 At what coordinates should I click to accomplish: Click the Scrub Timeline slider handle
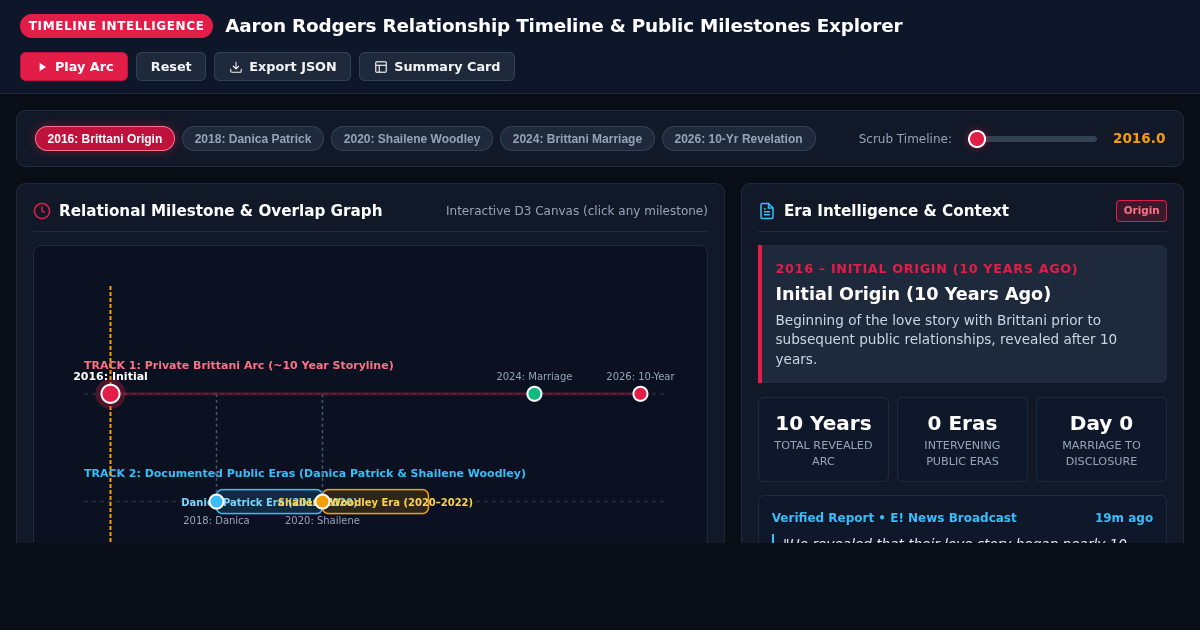977,139
